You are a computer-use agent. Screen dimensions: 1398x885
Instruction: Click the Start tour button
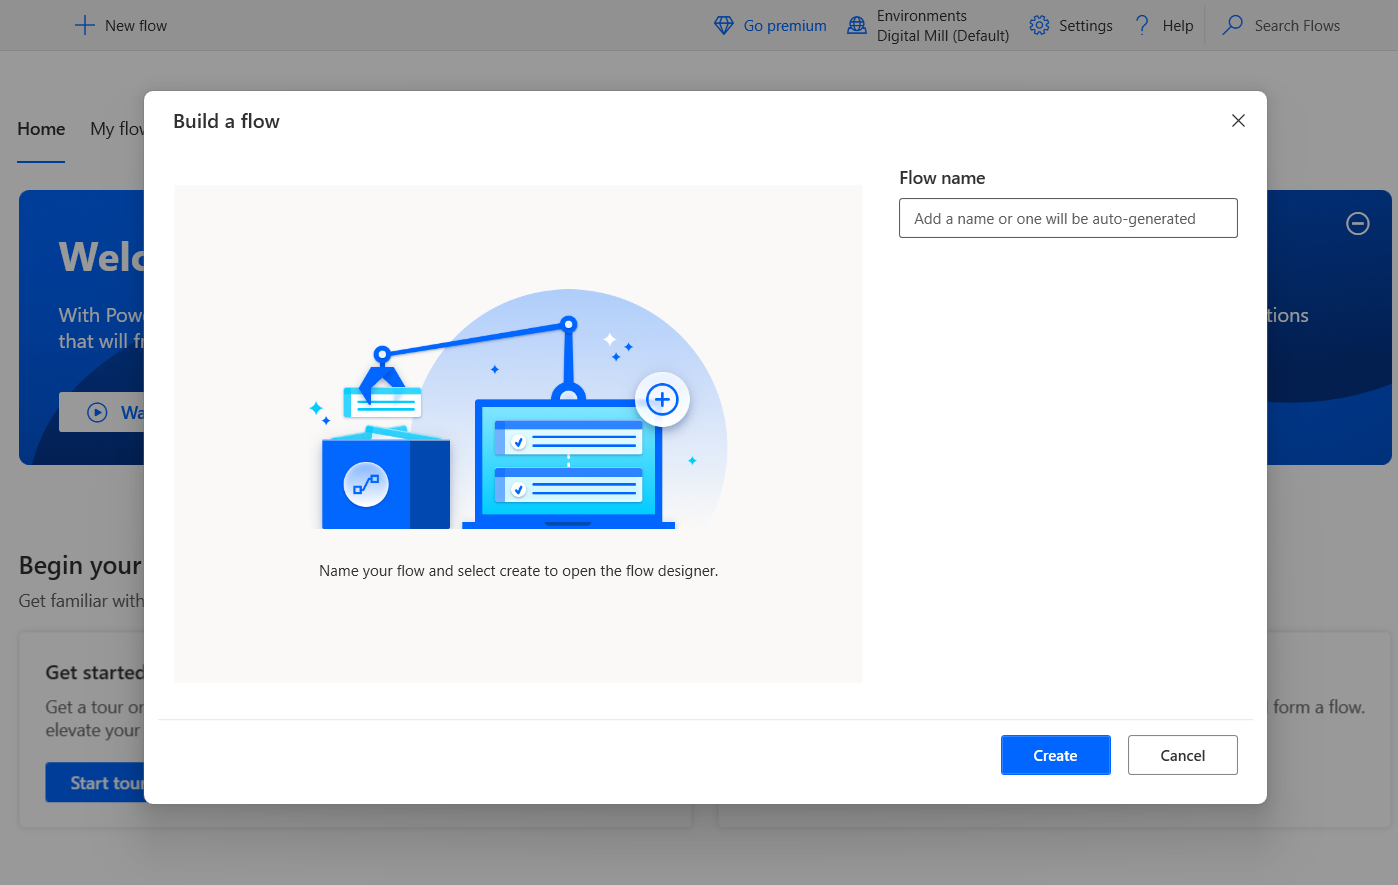point(95,783)
